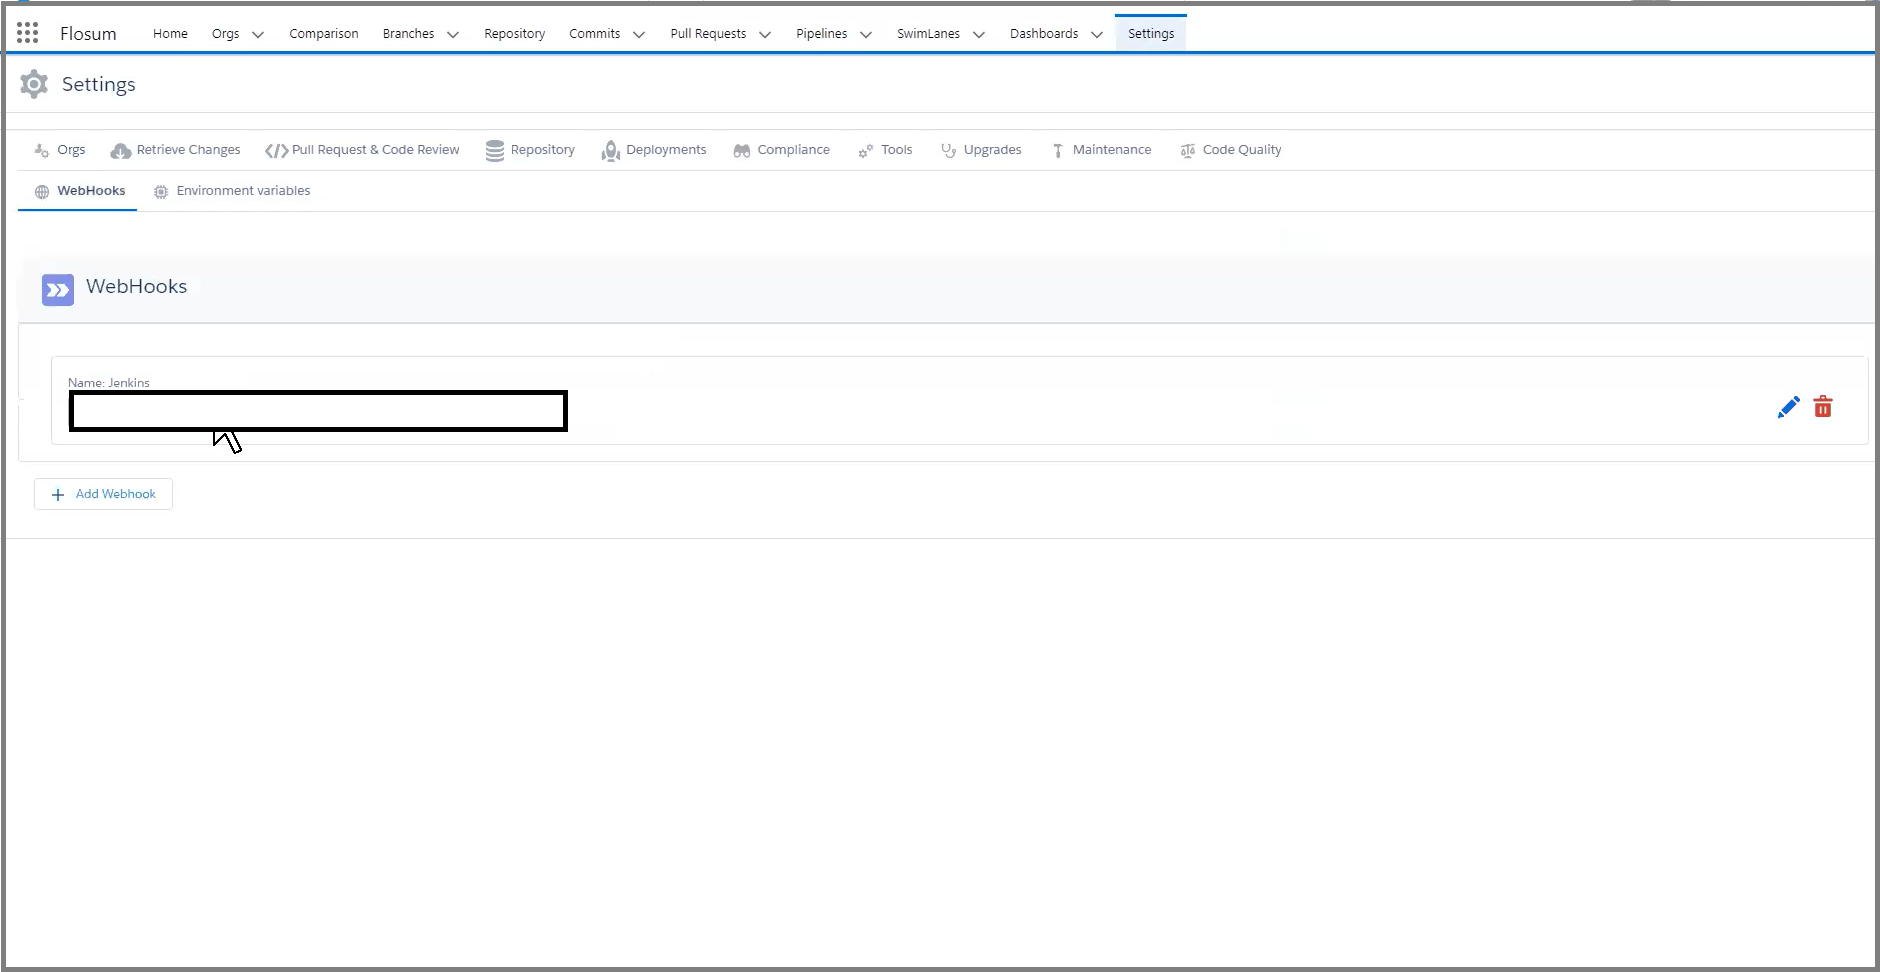The width and height of the screenshot is (1880, 972).
Task: Click the Maintenance hammer icon
Action: pos(1057,151)
